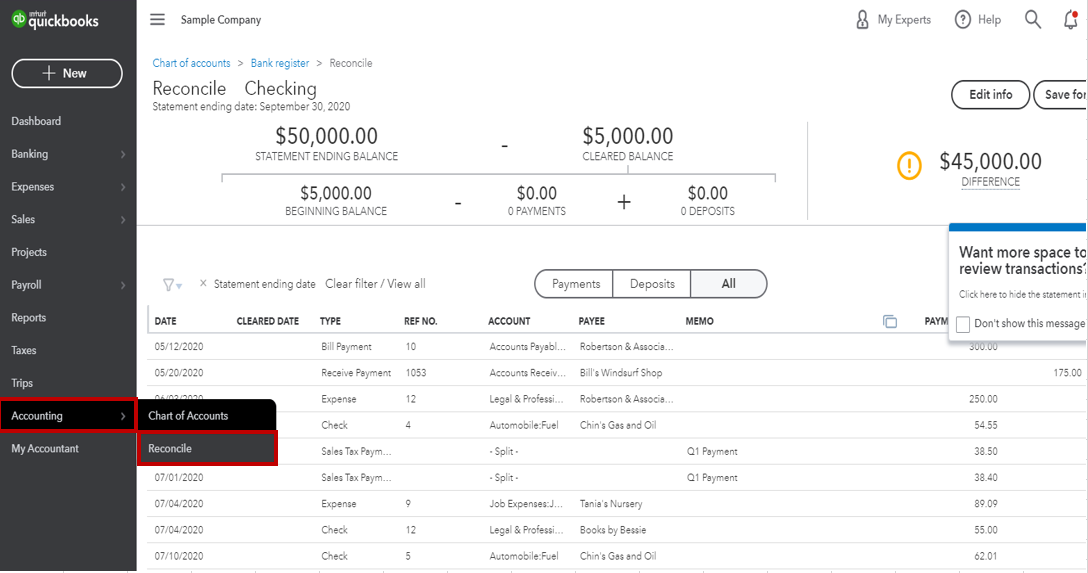Click the My Experts person icon
1088x573 pixels.
coord(862,20)
